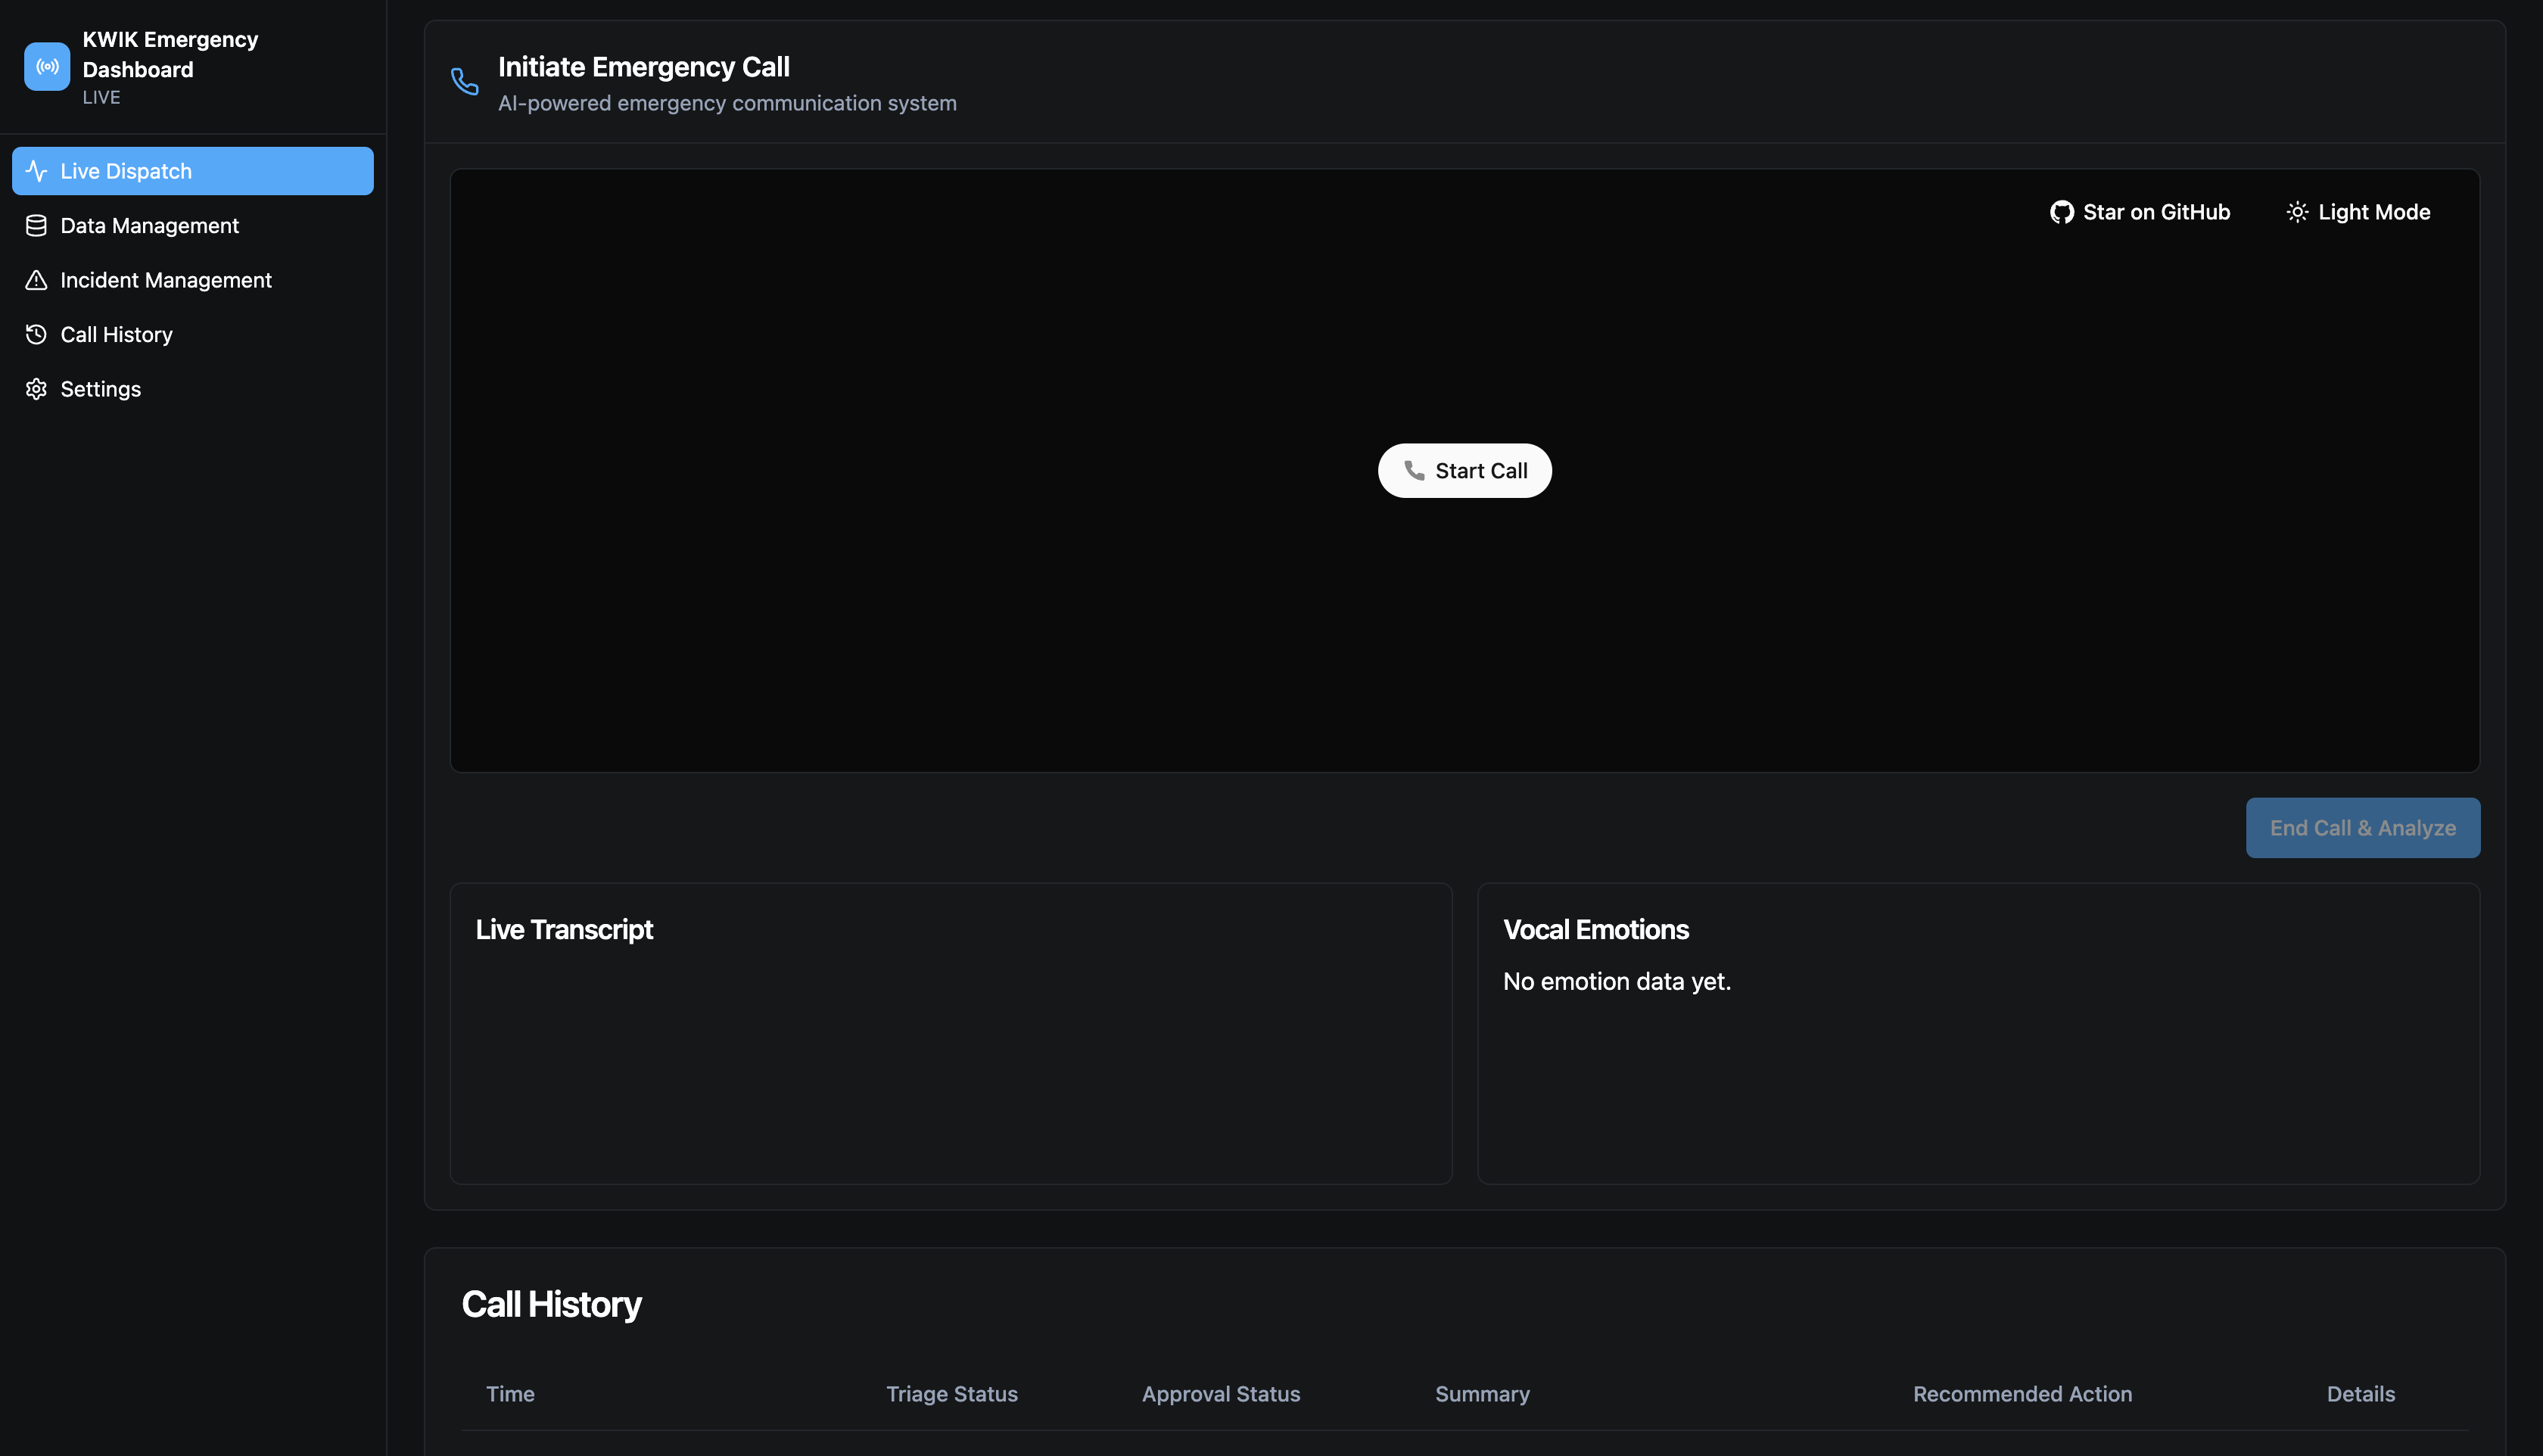Click the Approval Status column header
This screenshot has width=2543, height=1456.
coord(1221,1394)
